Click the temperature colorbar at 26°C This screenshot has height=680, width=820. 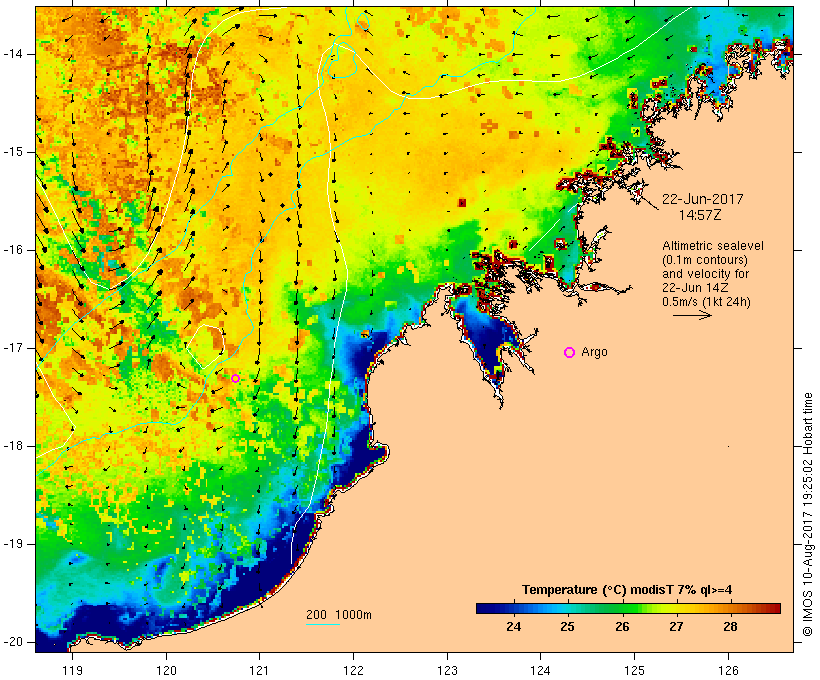(x=622, y=608)
